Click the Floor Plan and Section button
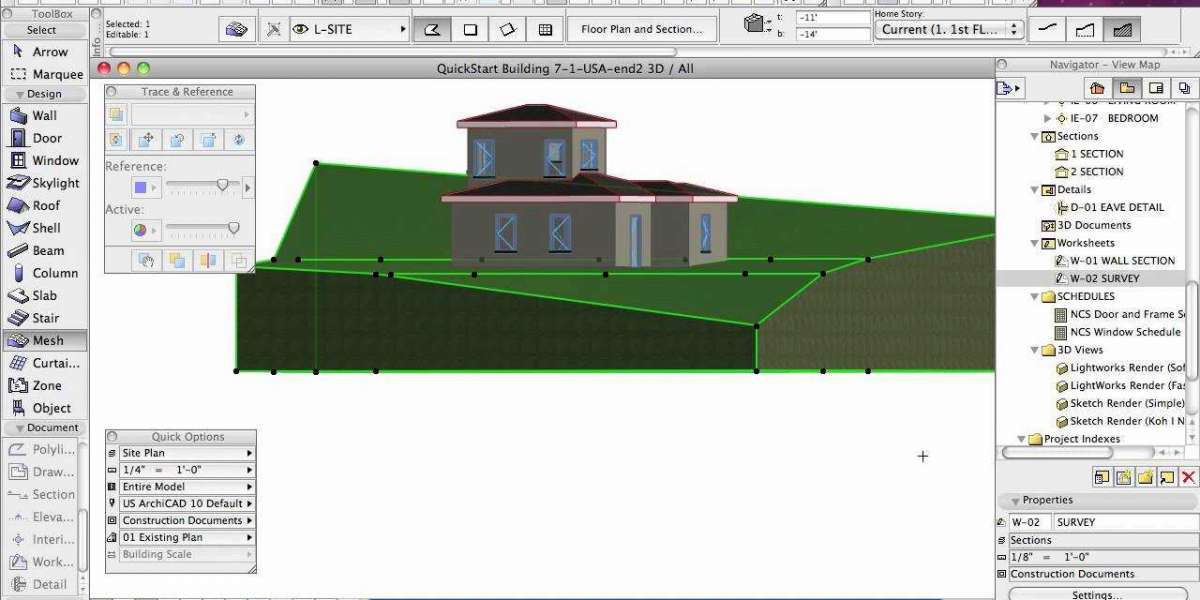The image size is (1200, 600). point(642,30)
